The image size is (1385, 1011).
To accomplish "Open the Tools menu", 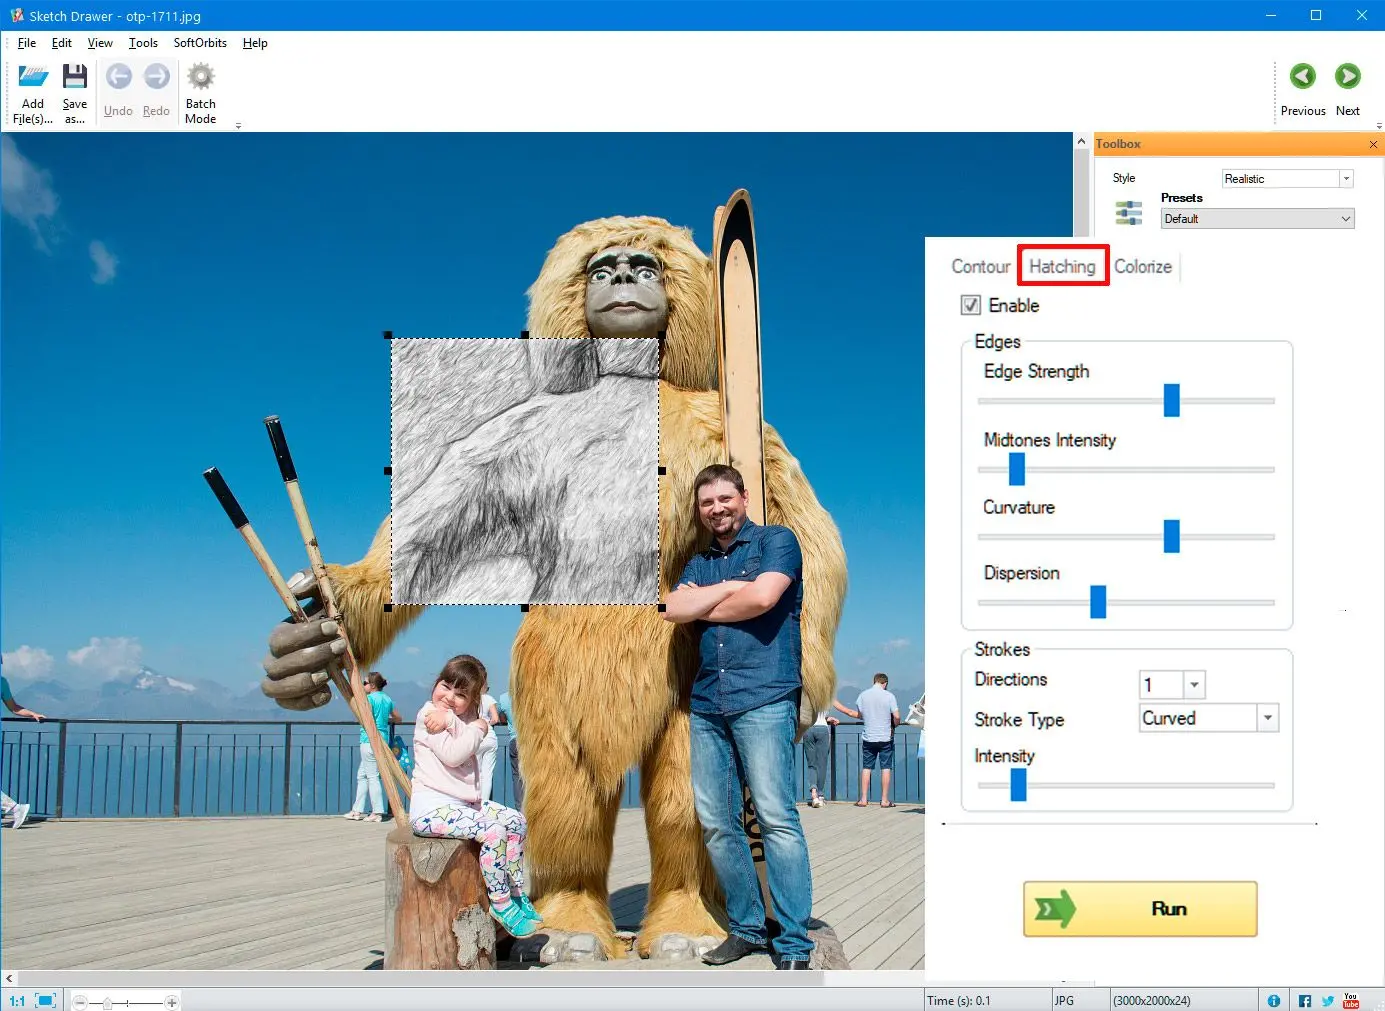I will pos(143,43).
